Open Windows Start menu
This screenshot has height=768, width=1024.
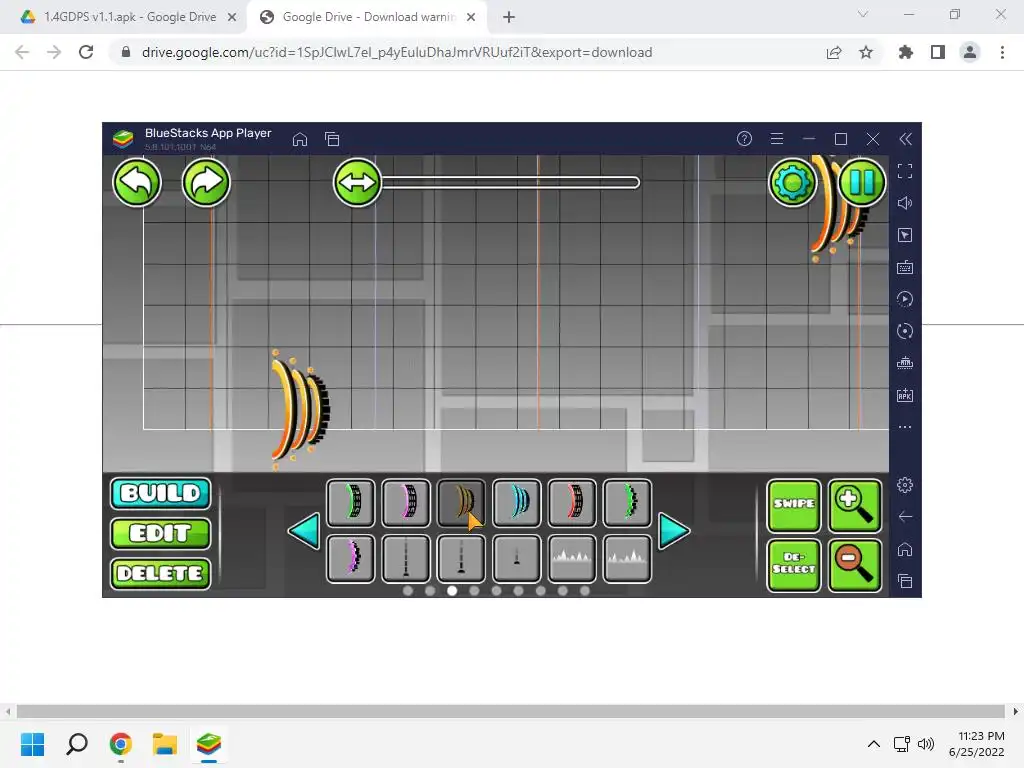32,744
